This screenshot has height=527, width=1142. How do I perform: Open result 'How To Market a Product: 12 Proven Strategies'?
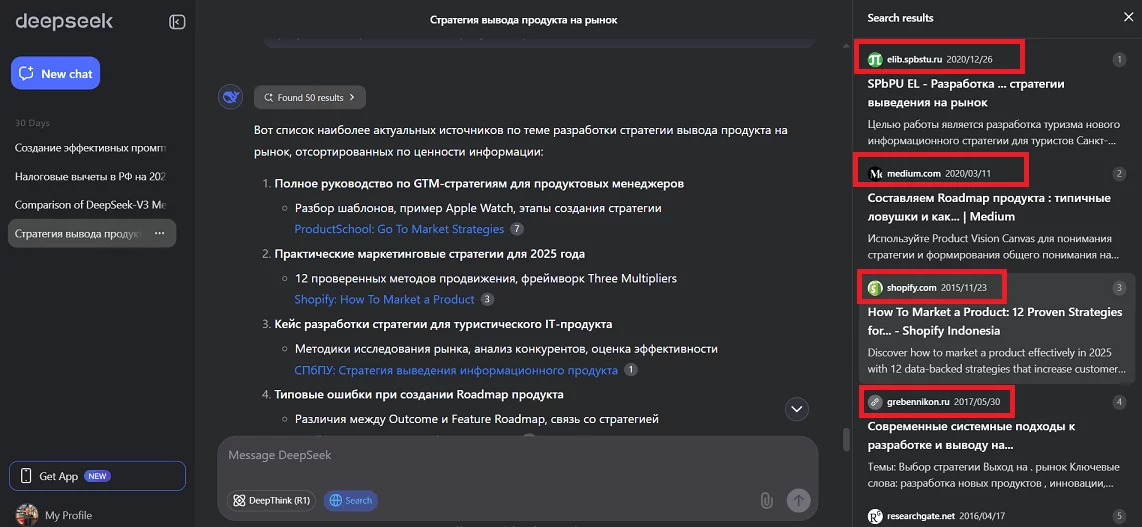pyautogui.click(x=995, y=321)
